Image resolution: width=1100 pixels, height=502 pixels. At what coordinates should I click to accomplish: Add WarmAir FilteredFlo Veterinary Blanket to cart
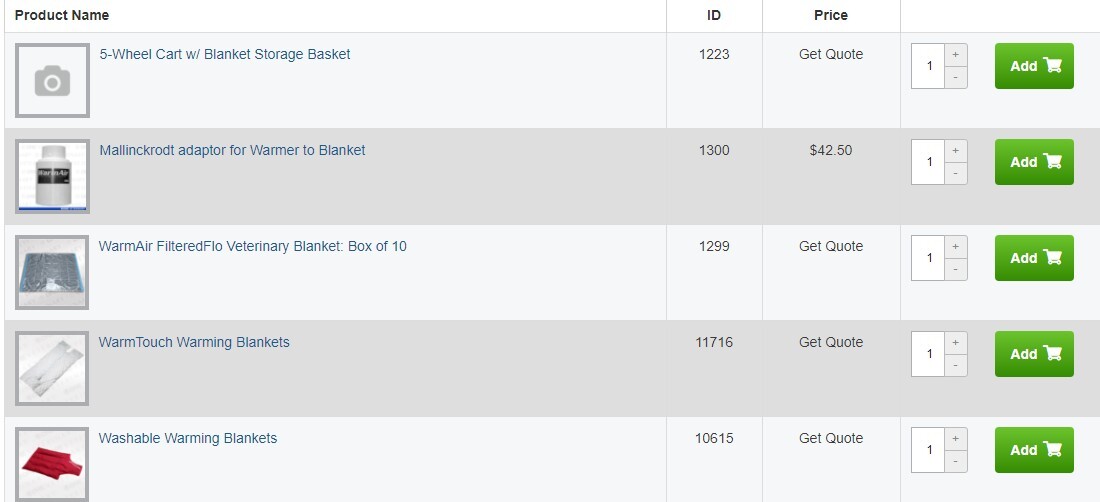click(1034, 258)
